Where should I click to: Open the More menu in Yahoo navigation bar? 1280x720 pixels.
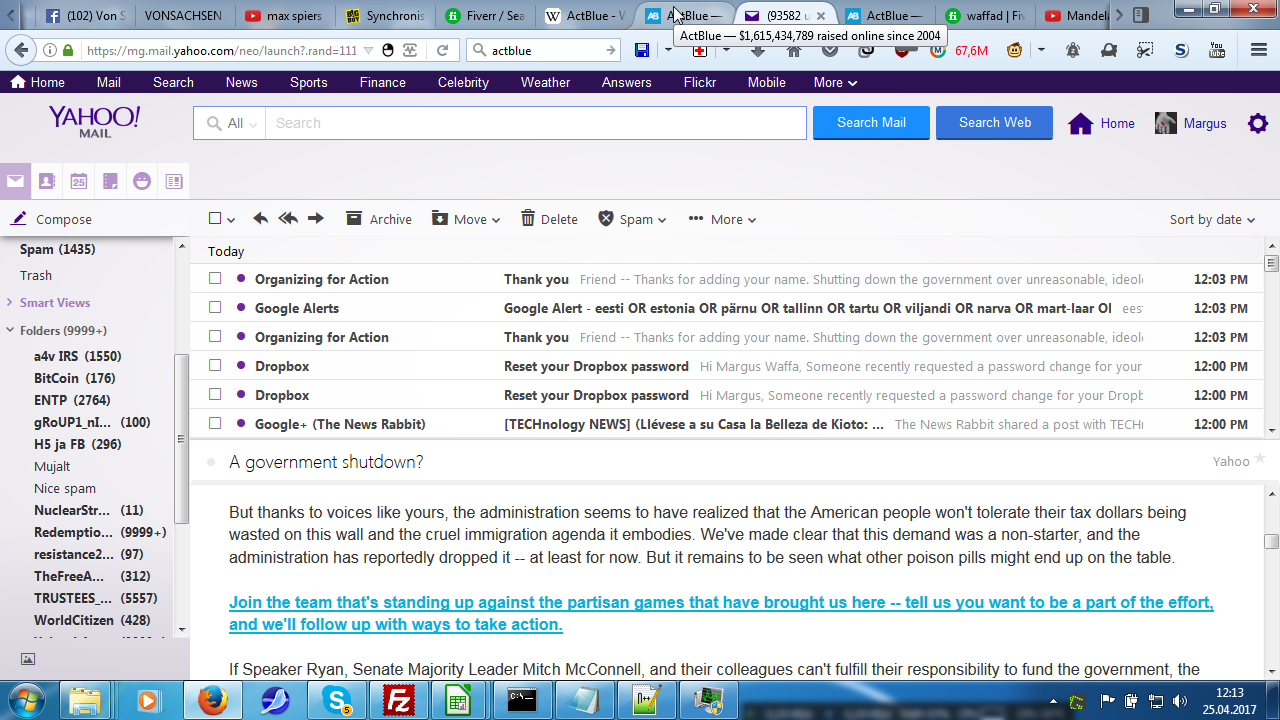[x=835, y=82]
